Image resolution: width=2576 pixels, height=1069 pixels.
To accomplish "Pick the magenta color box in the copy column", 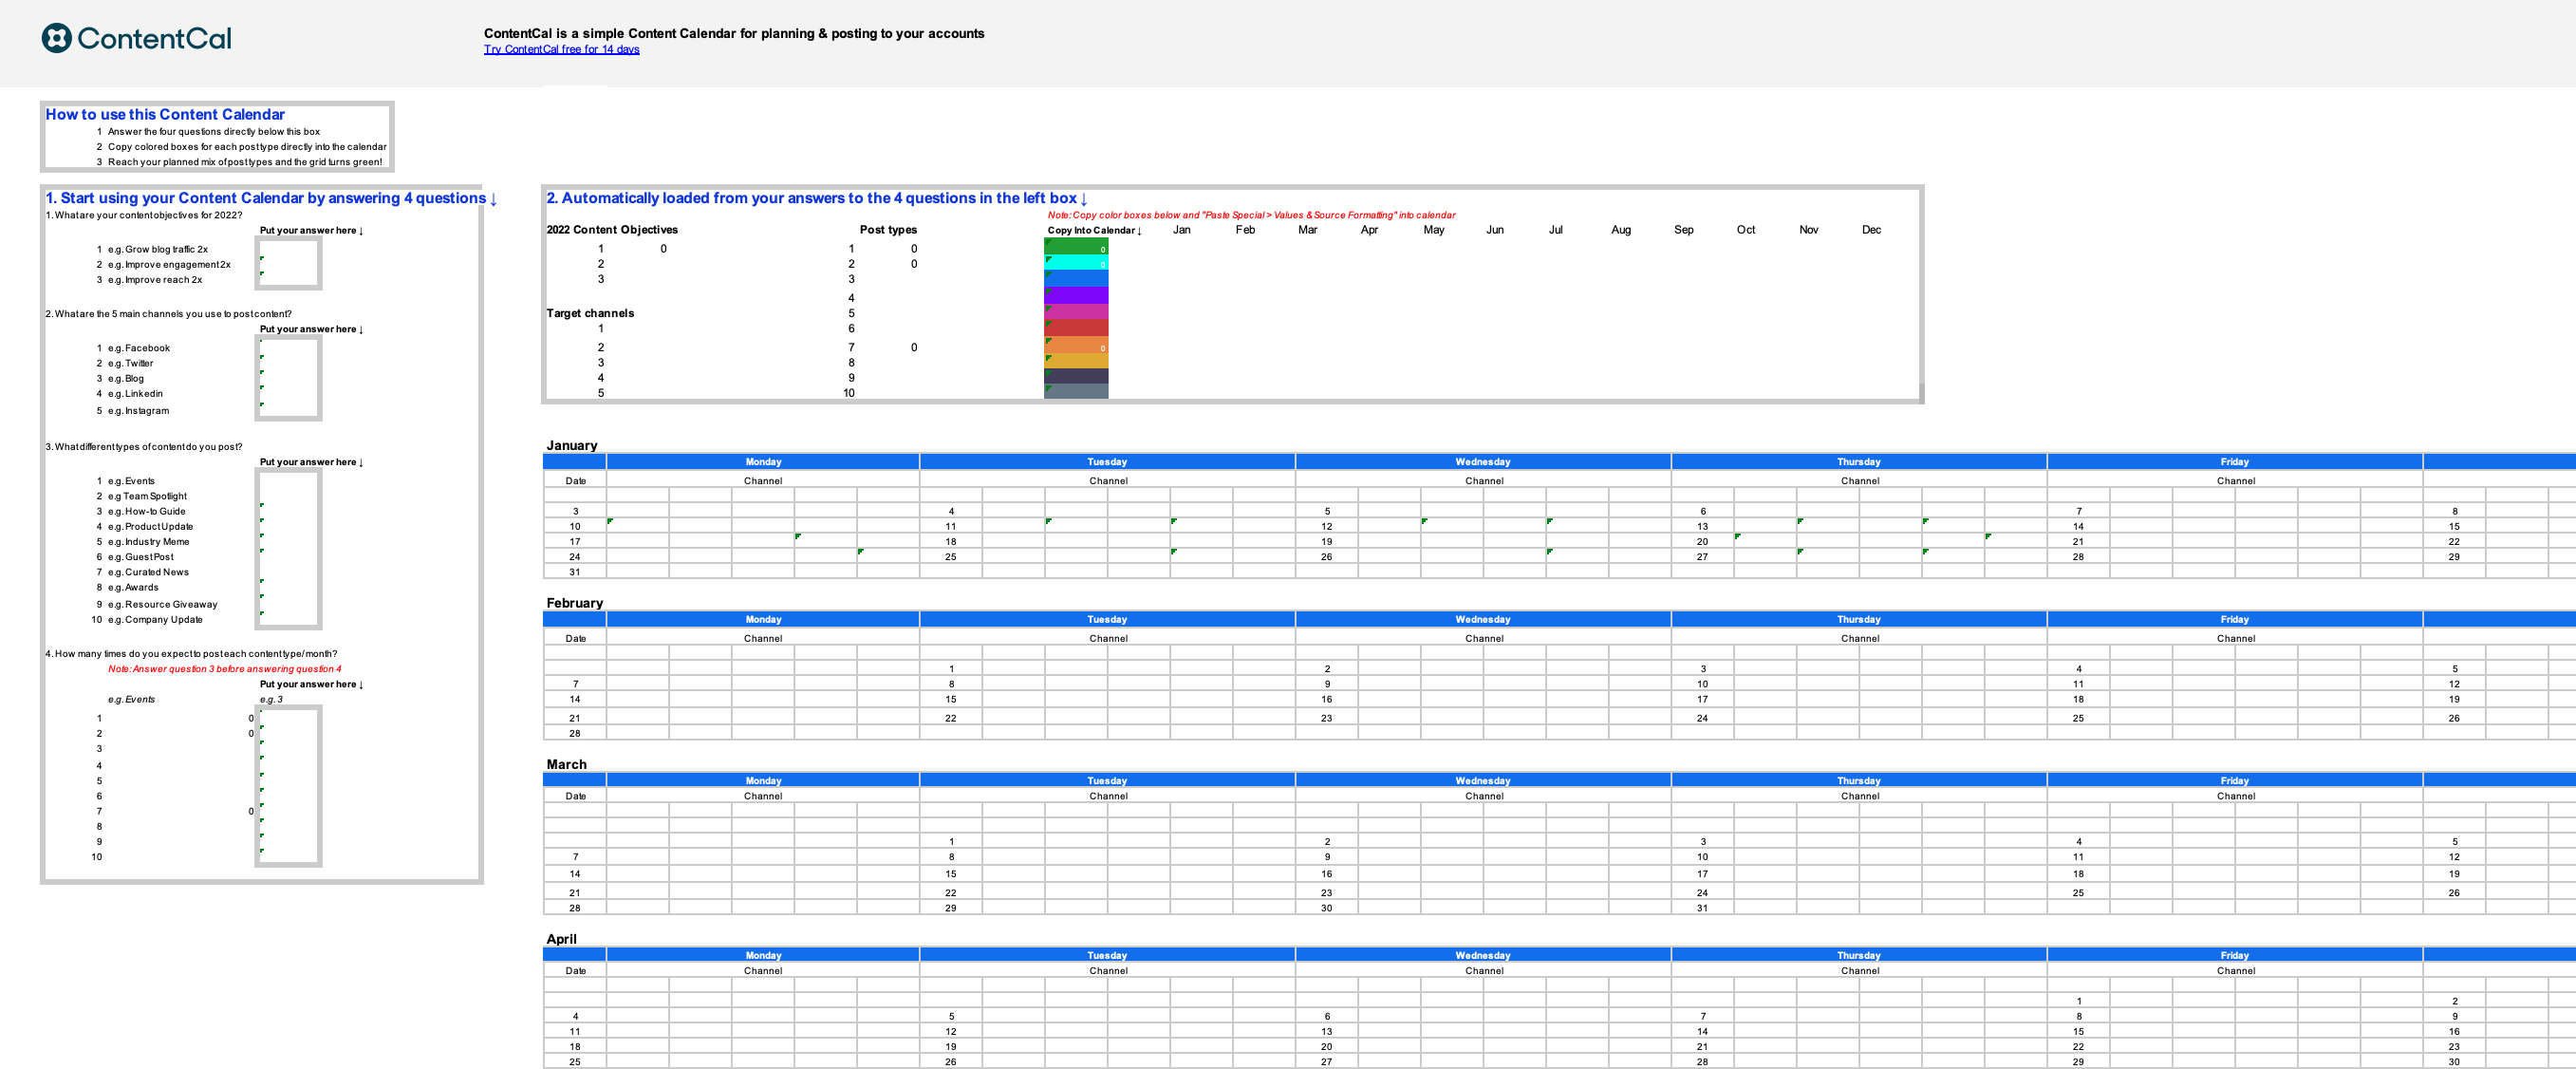I will click(x=1076, y=312).
